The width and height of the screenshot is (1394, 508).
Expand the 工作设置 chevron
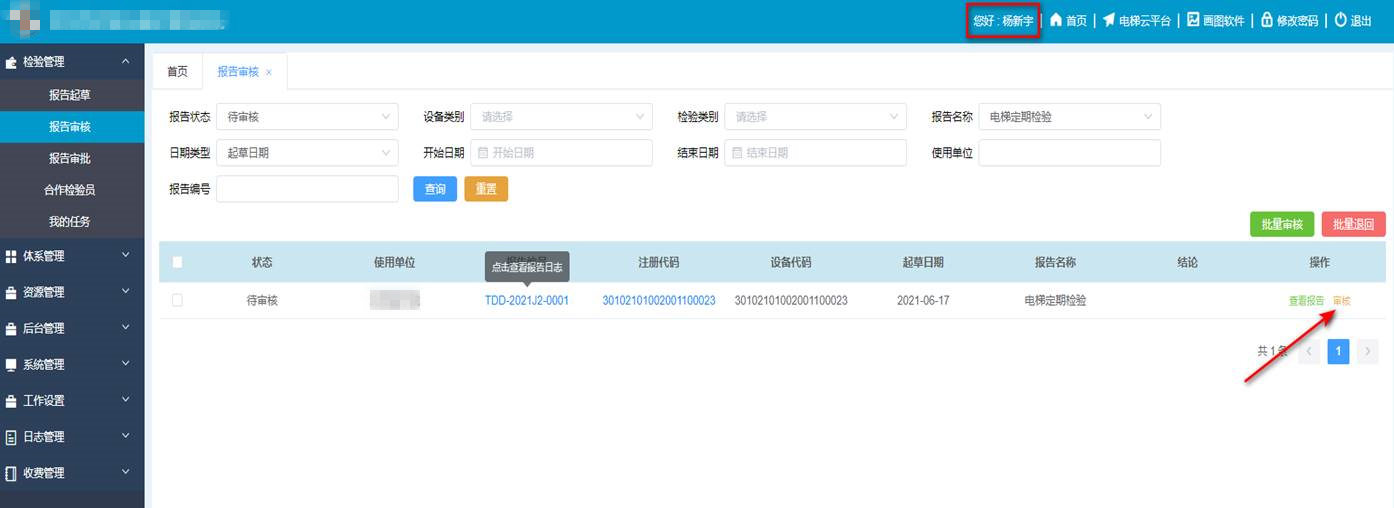point(126,399)
